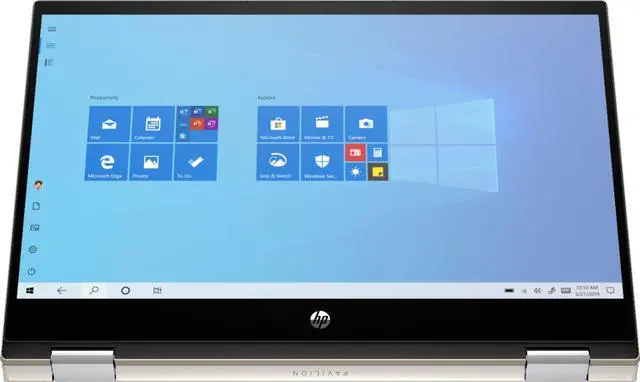Open the Calculator small tile

click(x=378, y=153)
